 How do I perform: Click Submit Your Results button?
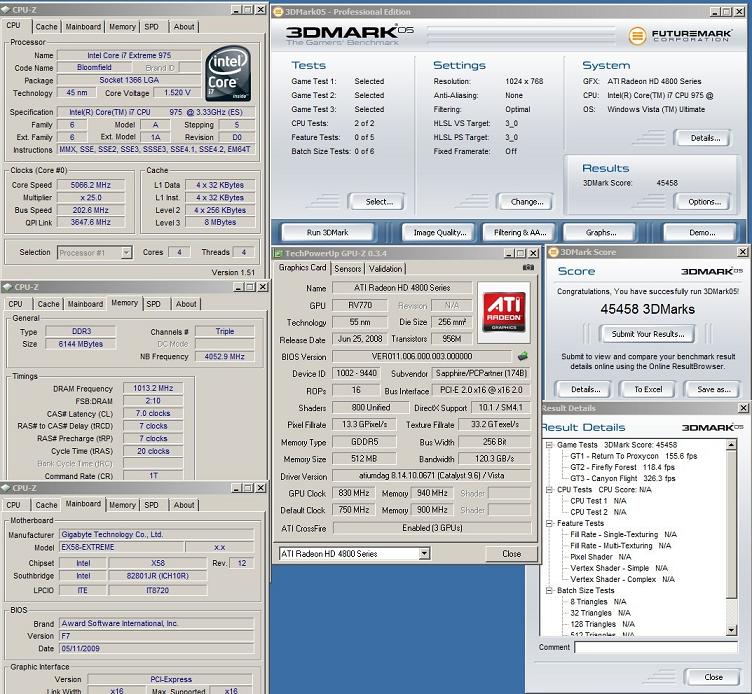tap(647, 334)
